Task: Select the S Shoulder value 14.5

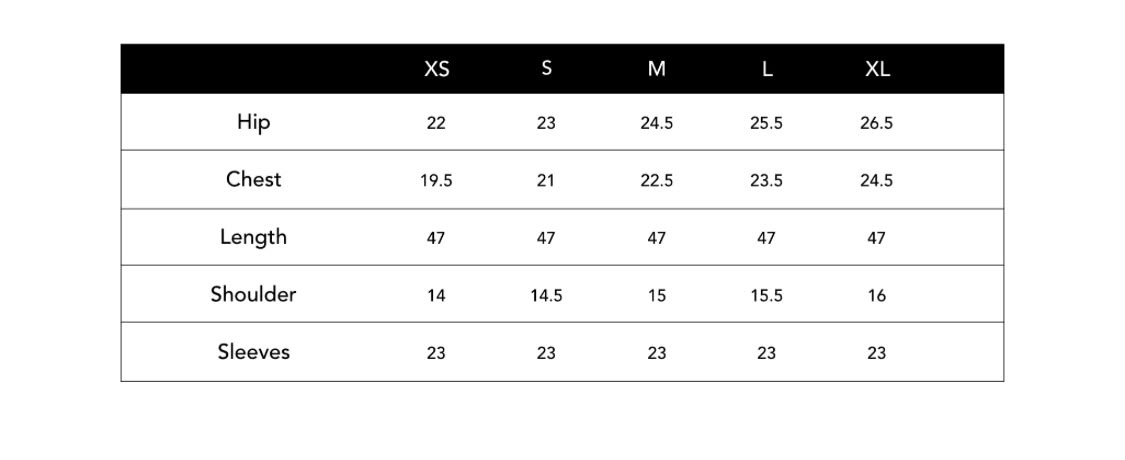Action: click(x=546, y=296)
